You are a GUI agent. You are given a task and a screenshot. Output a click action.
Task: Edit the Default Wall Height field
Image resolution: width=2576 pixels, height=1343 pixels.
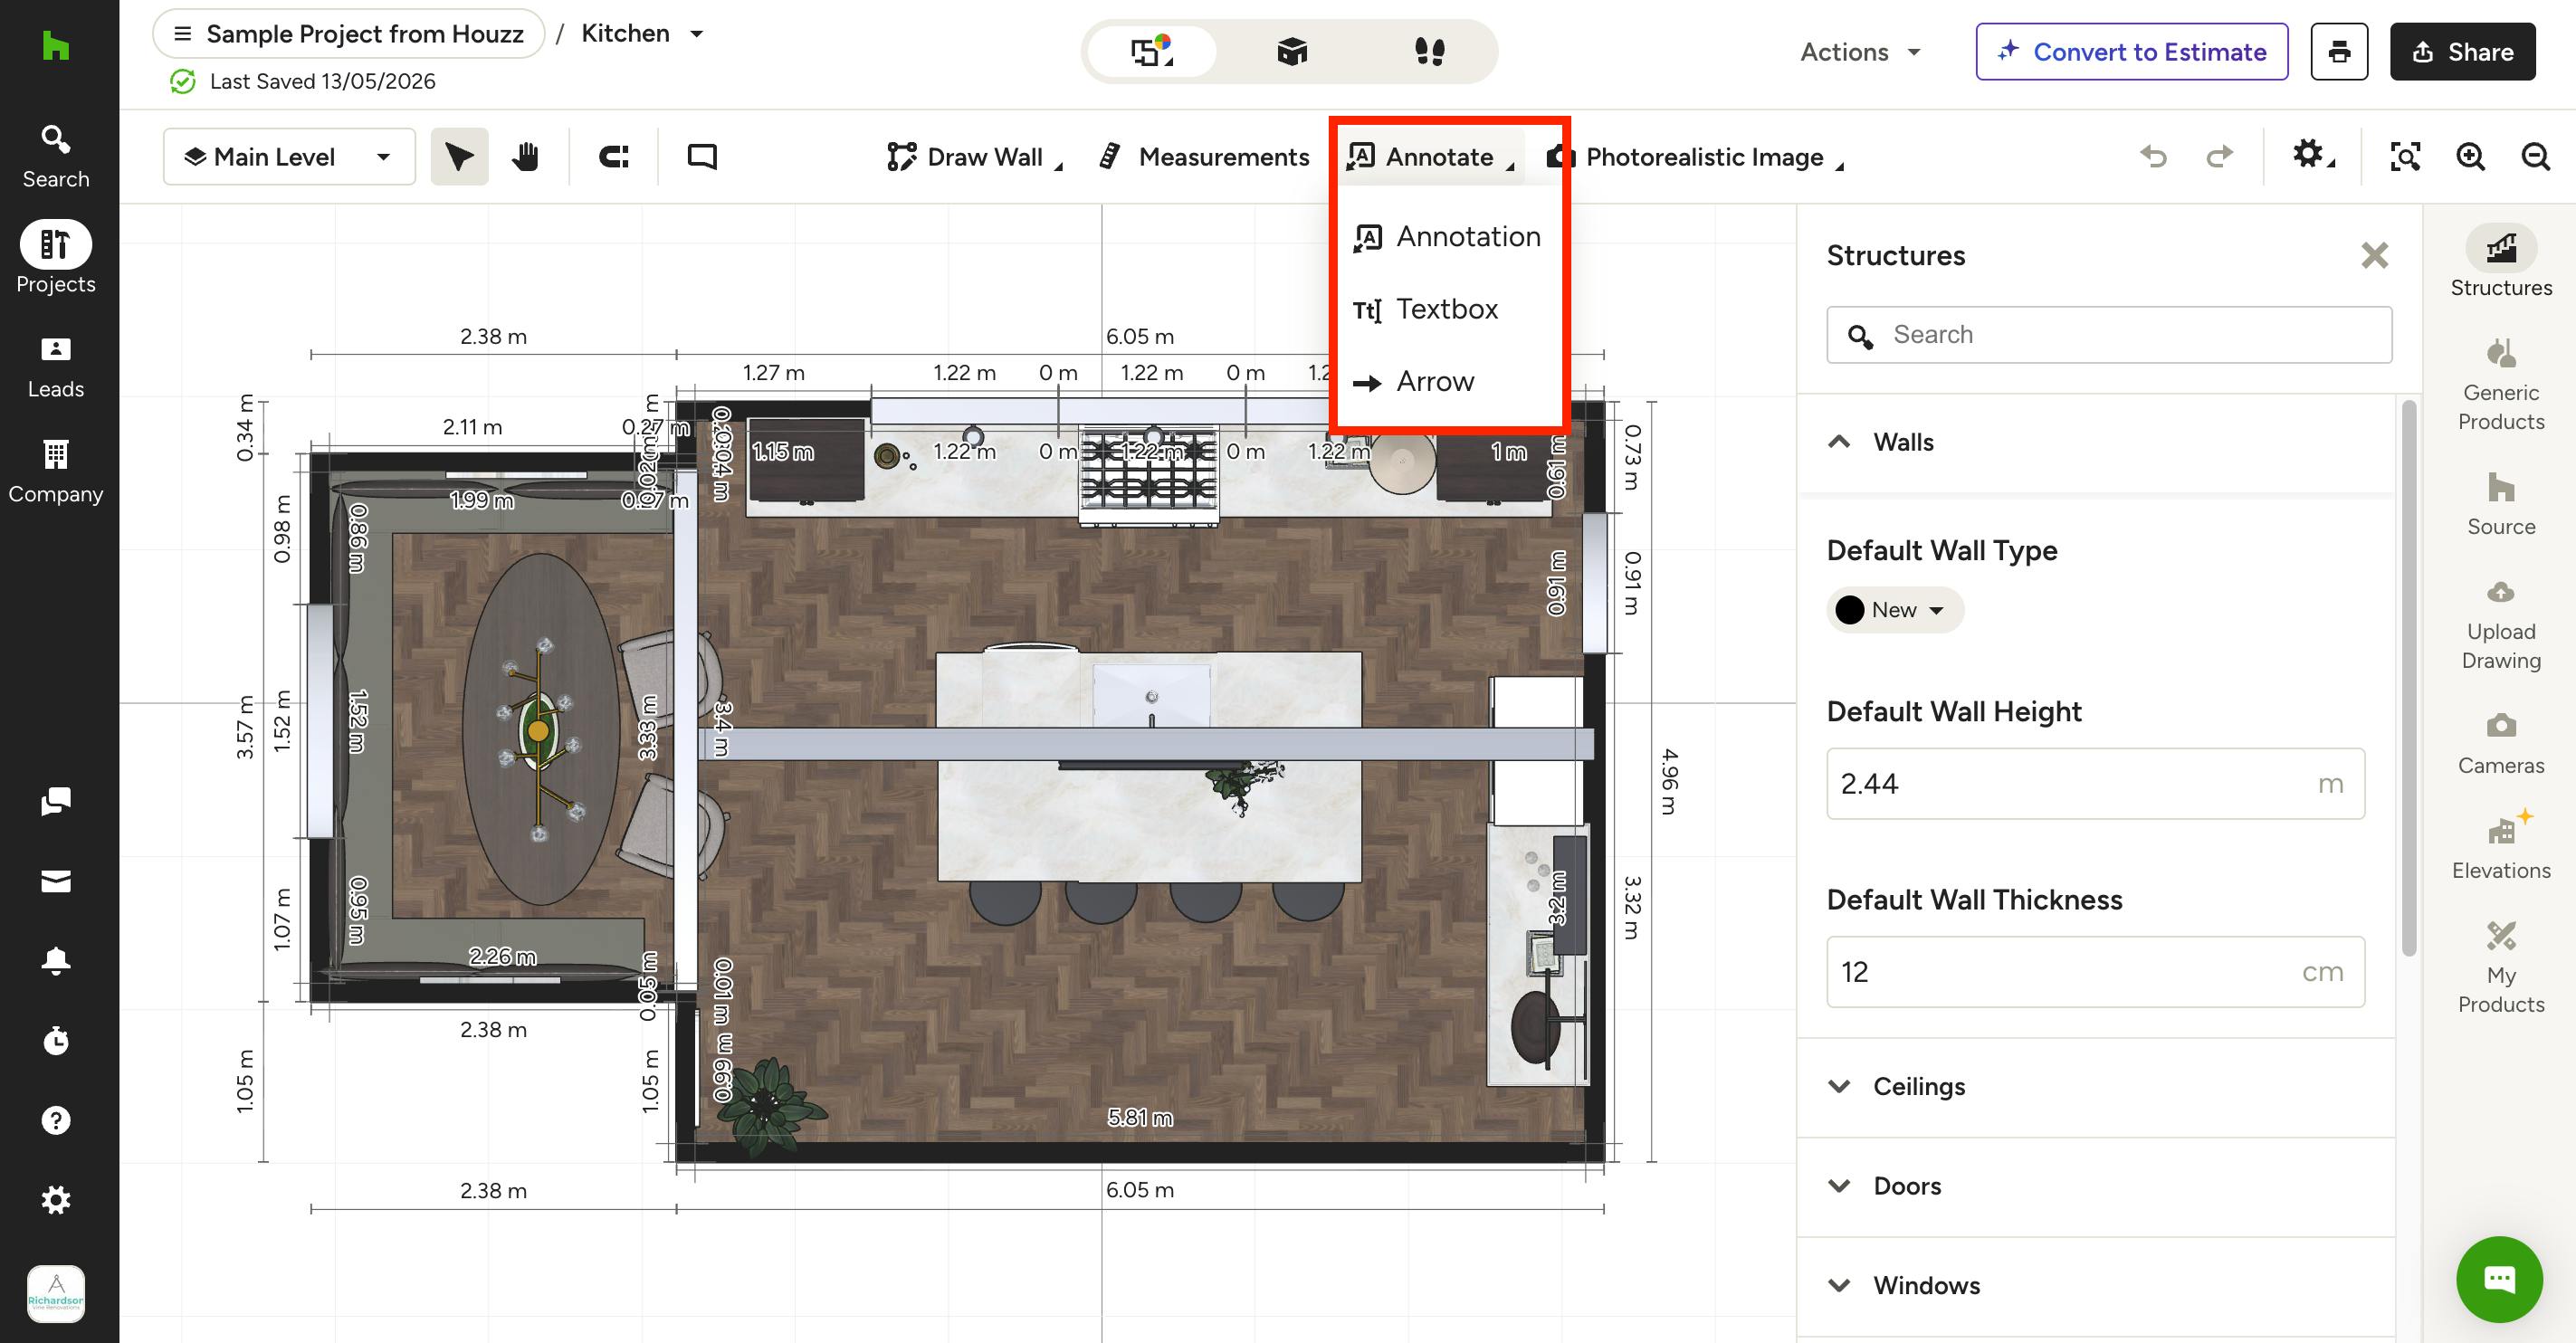pos(2095,784)
